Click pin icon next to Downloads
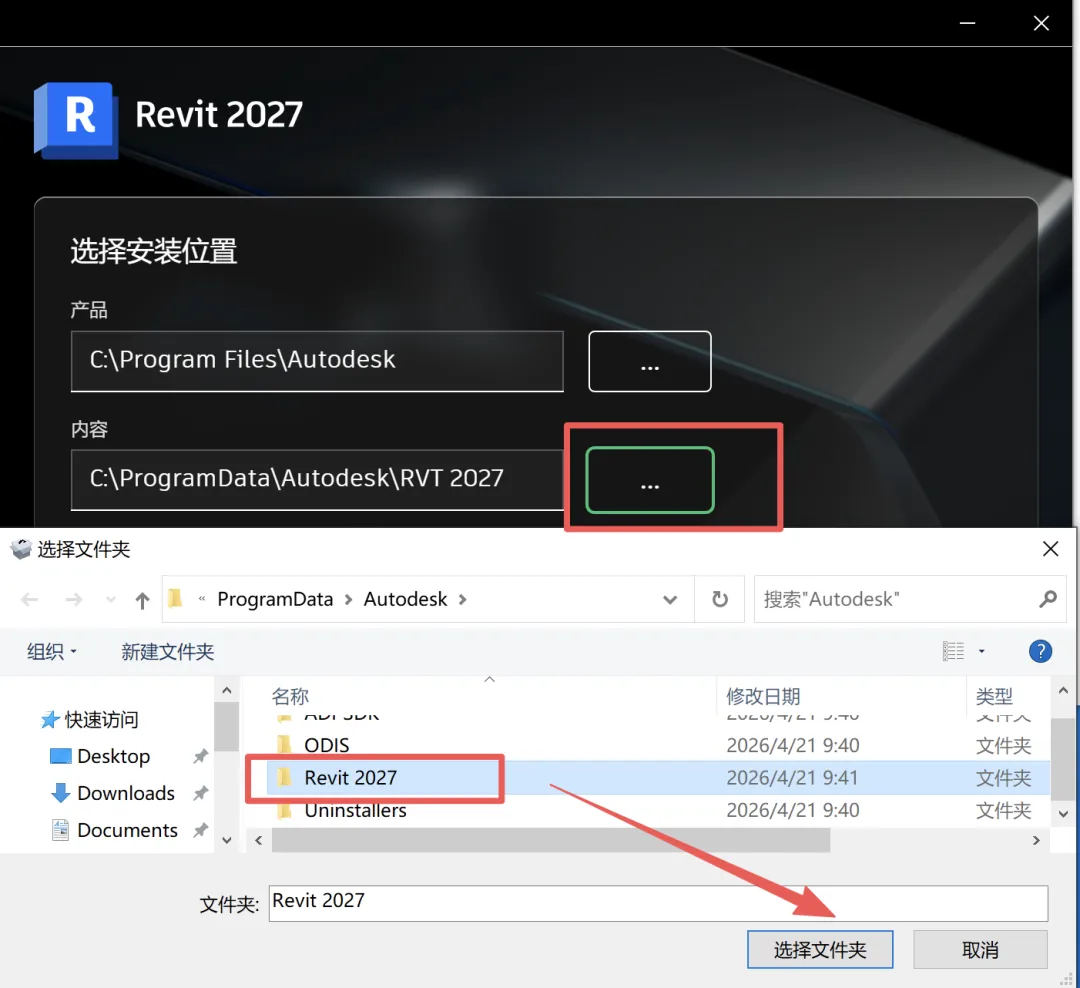Image resolution: width=1080 pixels, height=988 pixels. pyautogui.click(x=200, y=794)
